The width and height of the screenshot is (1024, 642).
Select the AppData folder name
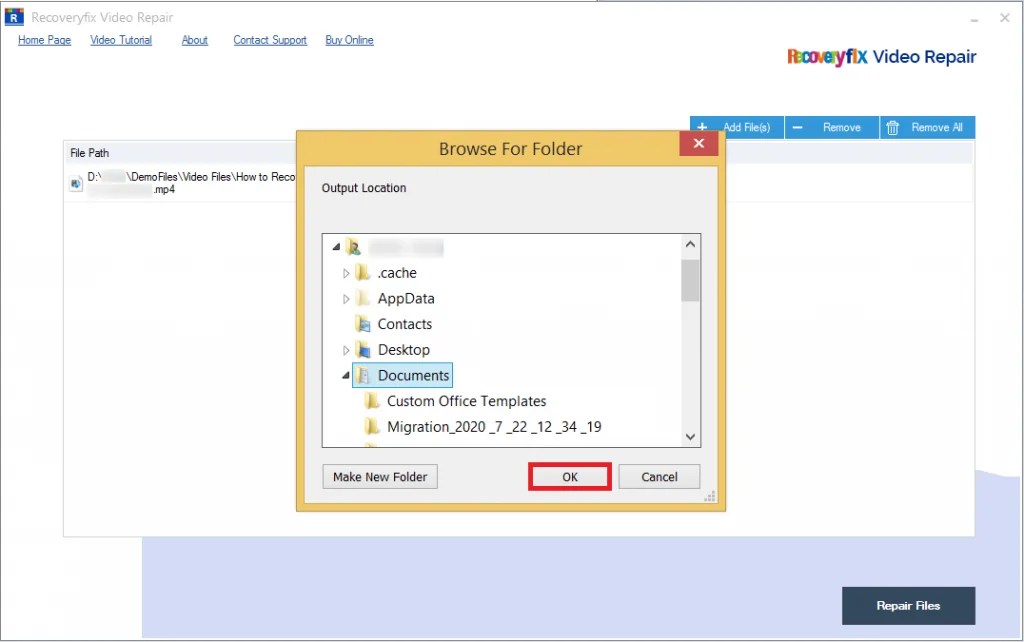click(406, 298)
